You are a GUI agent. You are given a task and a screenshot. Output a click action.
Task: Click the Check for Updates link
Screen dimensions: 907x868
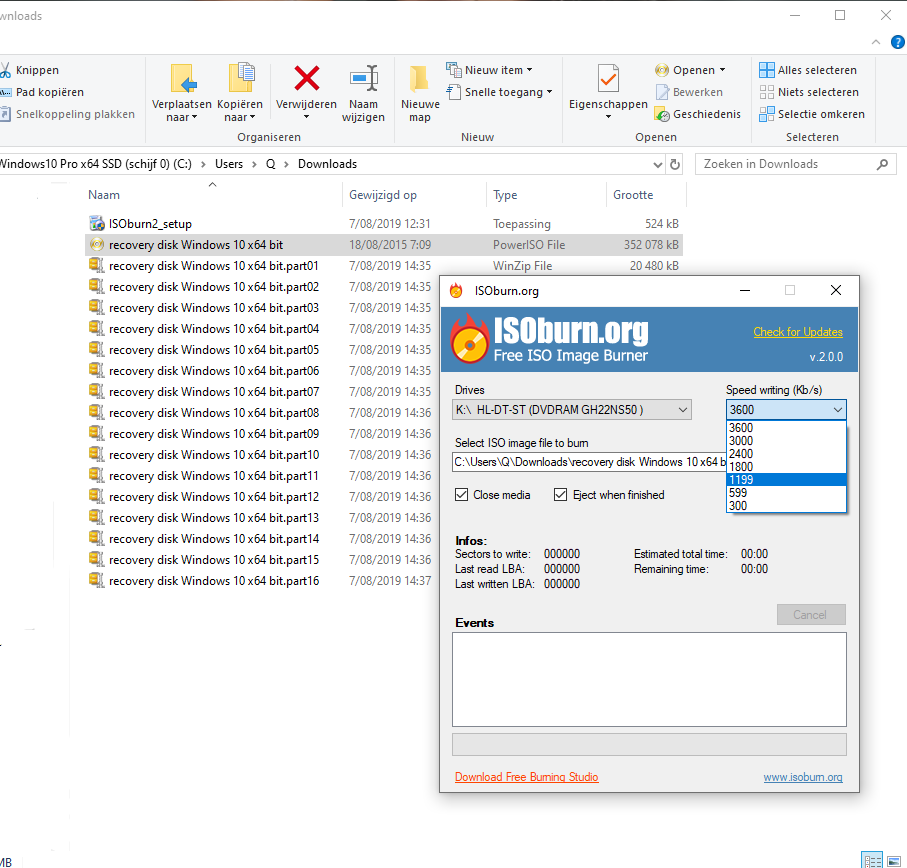click(x=797, y=332)
